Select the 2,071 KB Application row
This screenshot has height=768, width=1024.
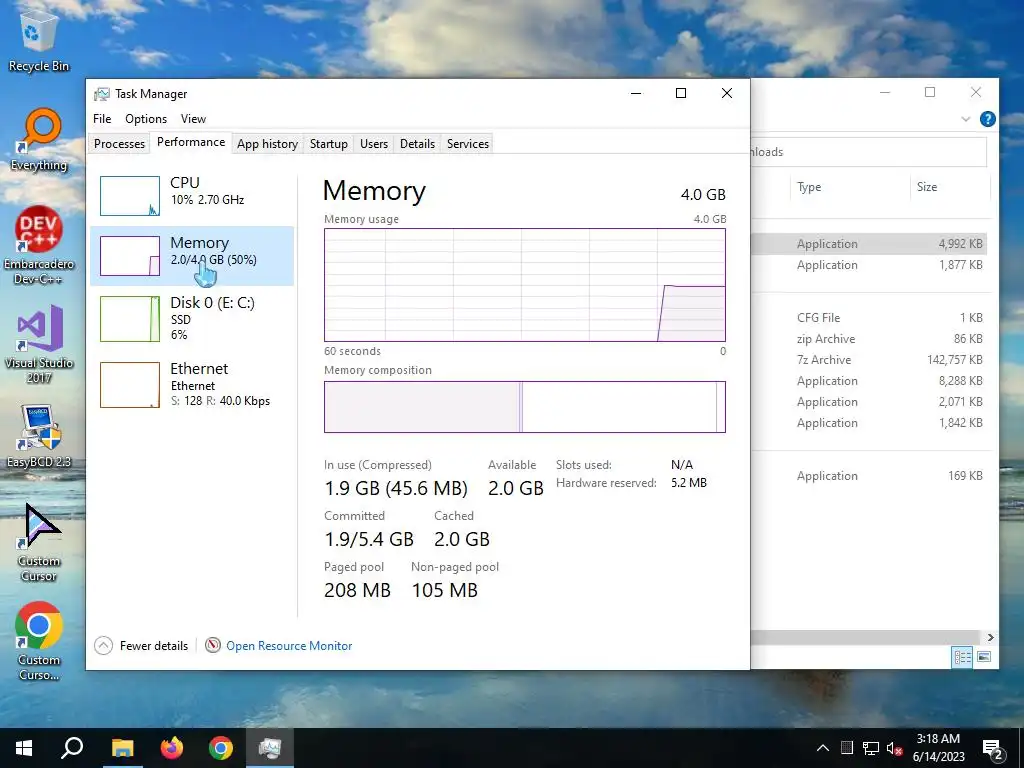[x=869, y=401]
